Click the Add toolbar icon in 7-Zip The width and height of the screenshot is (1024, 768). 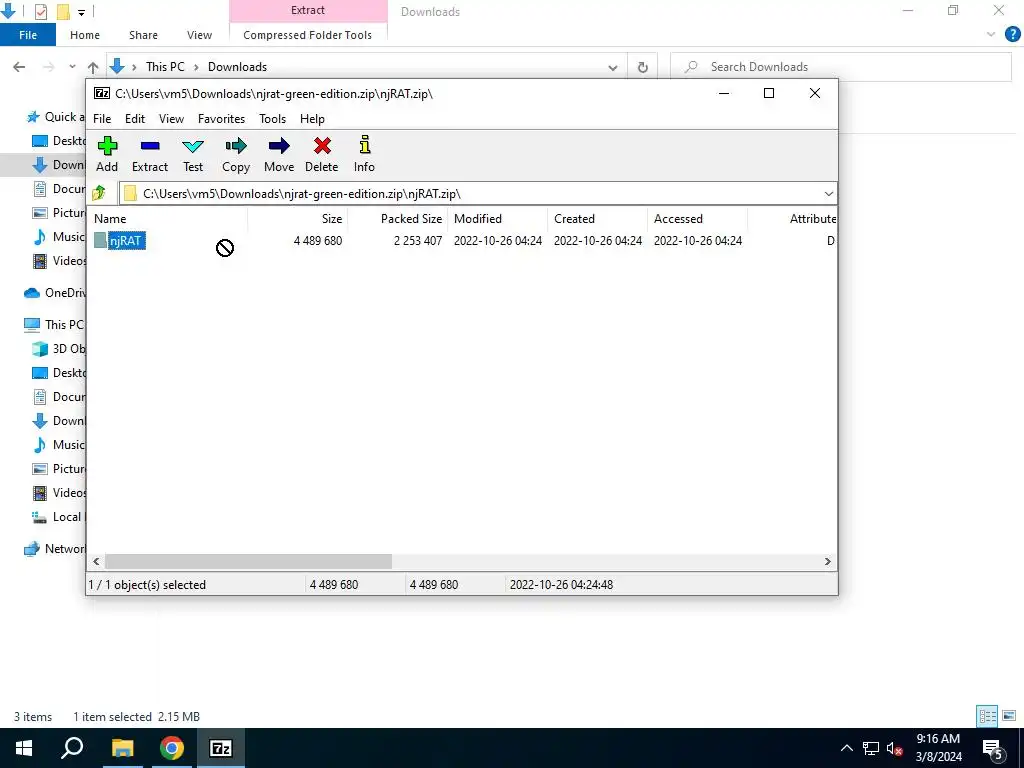[107, 155]
